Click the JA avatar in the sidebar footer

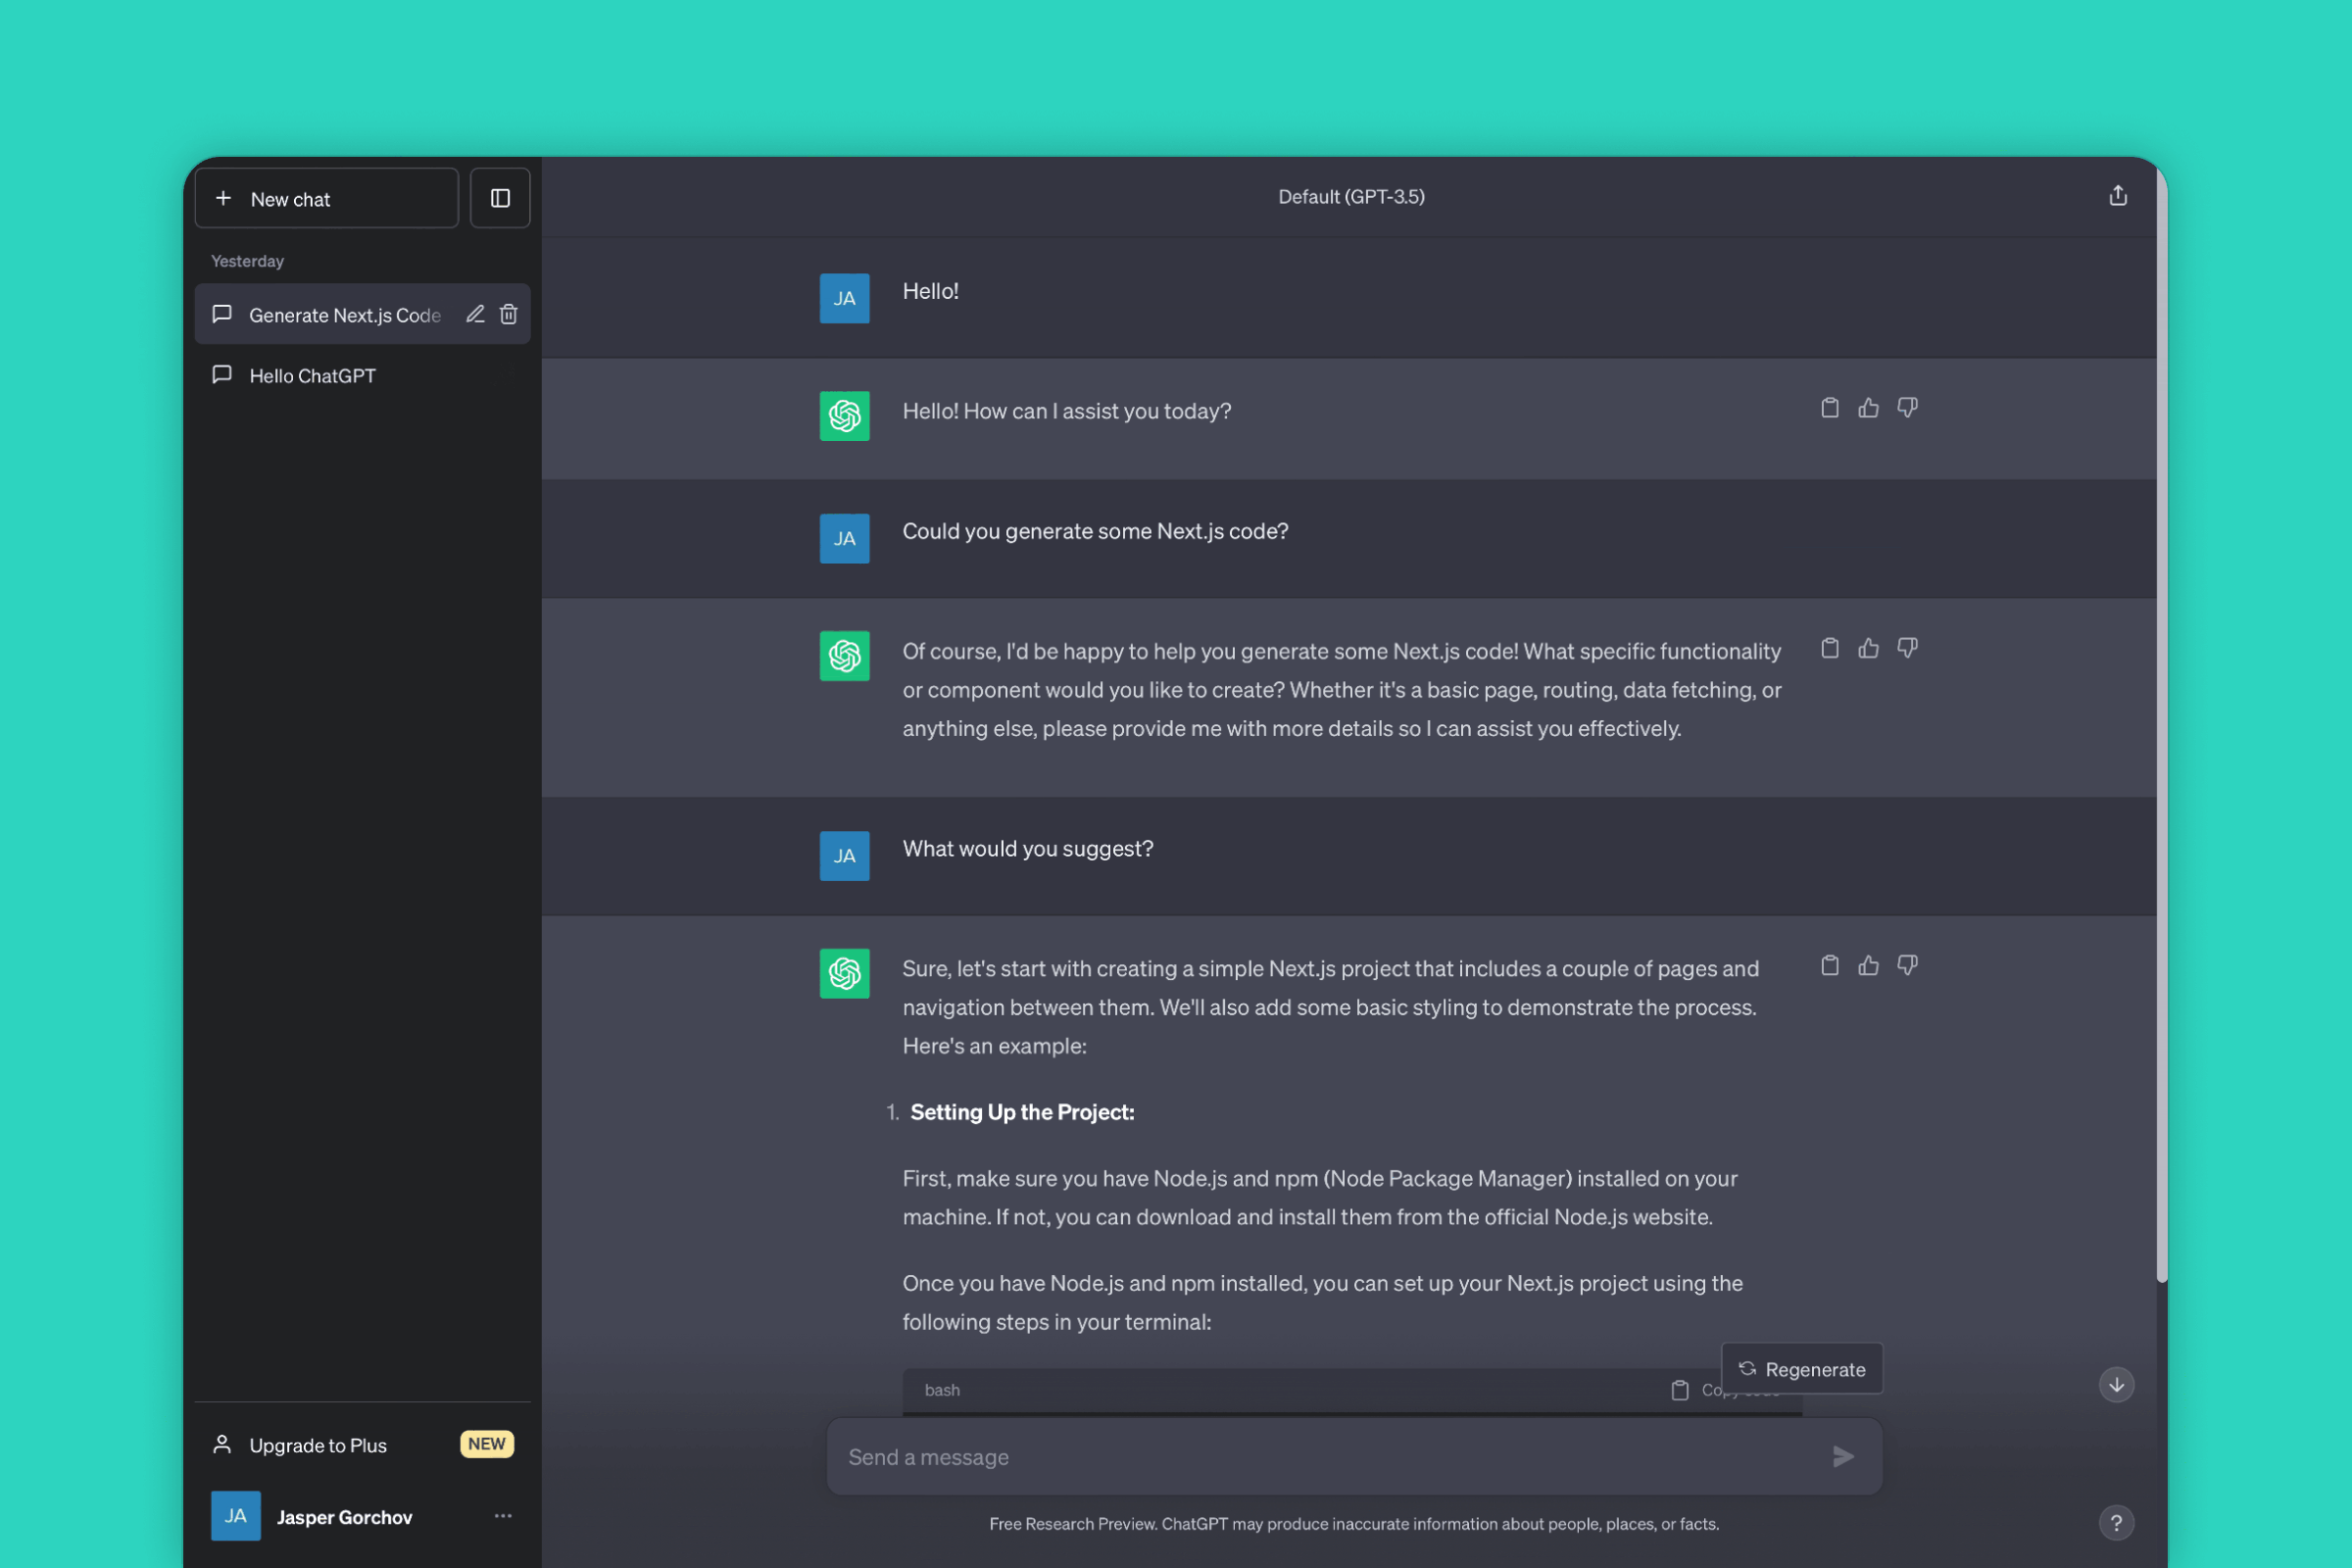236,1516
